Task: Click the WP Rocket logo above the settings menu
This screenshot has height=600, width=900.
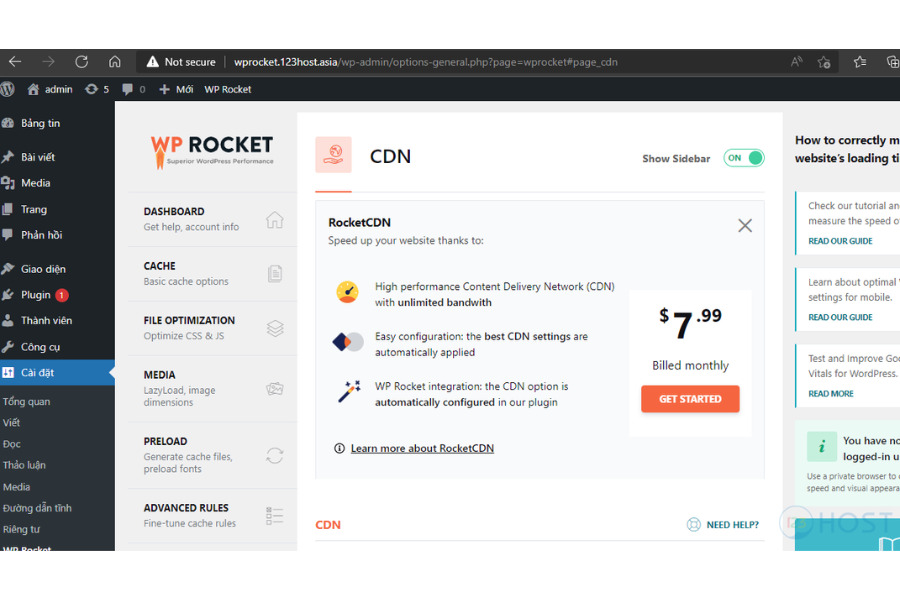Action: 211,150
